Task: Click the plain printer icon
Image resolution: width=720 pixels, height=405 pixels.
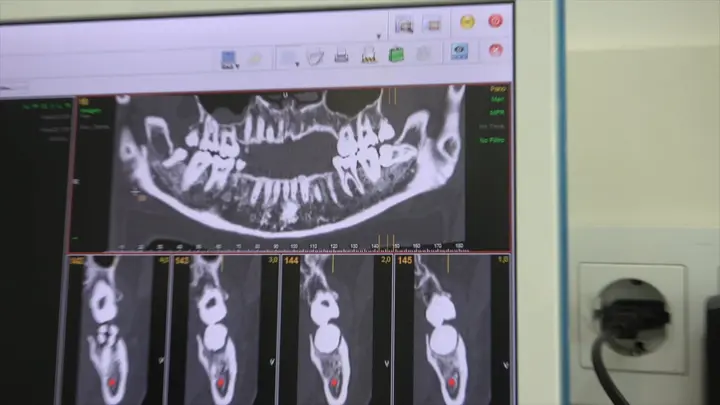Action: point(342,56)
